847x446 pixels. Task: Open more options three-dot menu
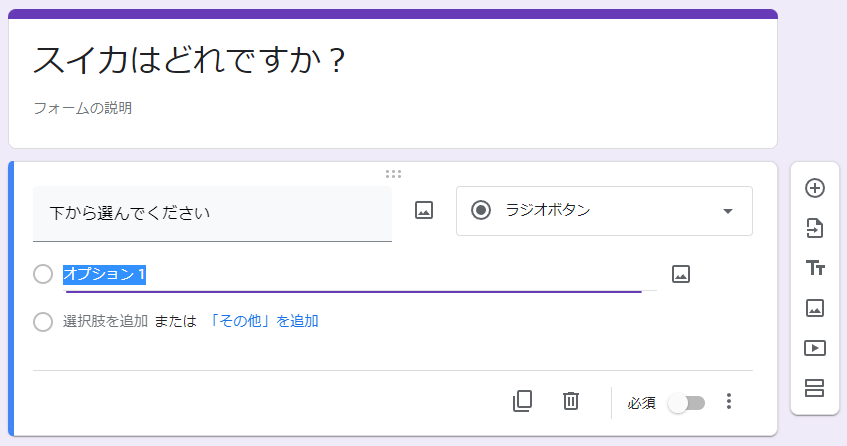tap(729, 401)
